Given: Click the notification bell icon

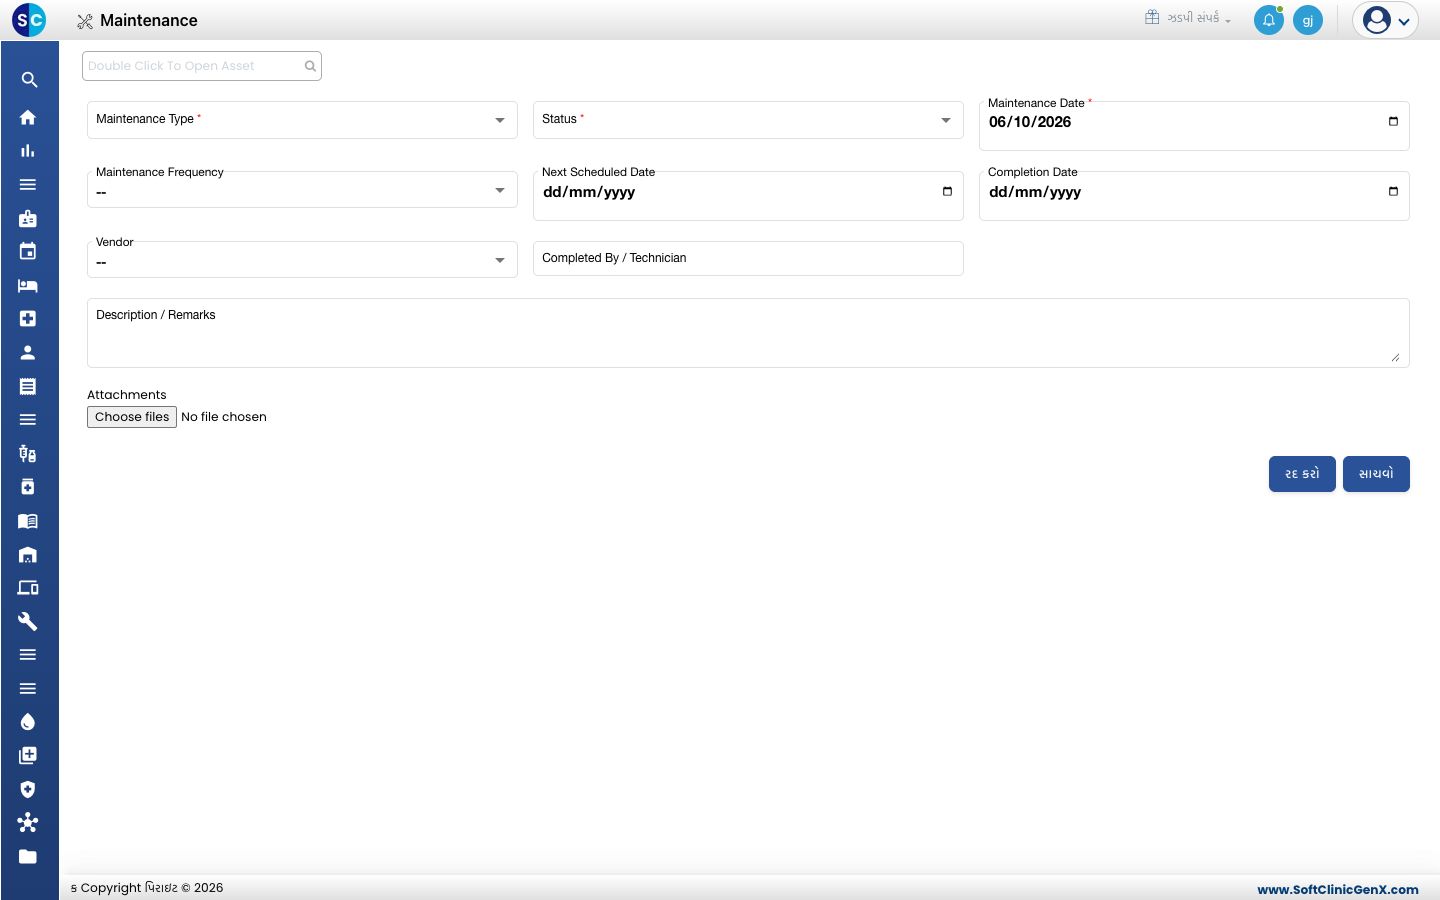Looking at the screenshot, I should [1269, 20].
